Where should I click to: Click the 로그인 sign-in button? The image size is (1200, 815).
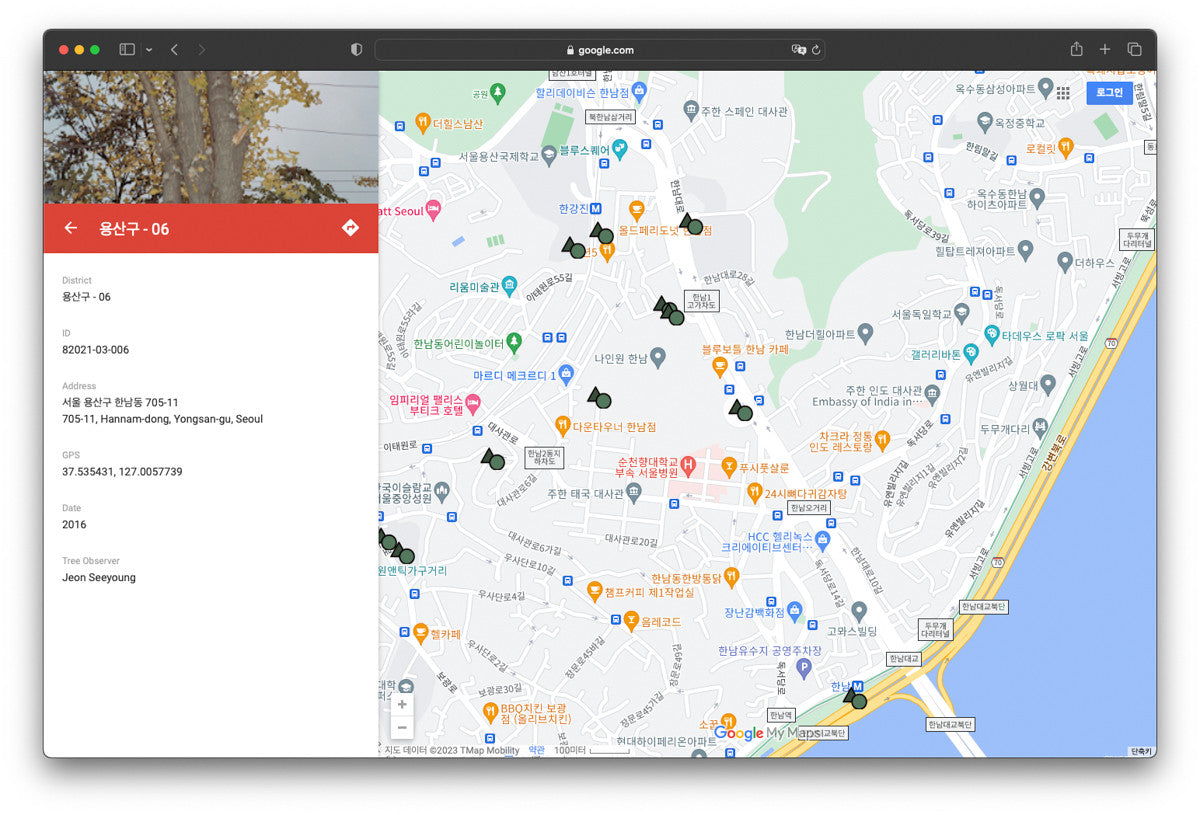click(x=1109, y=93)
